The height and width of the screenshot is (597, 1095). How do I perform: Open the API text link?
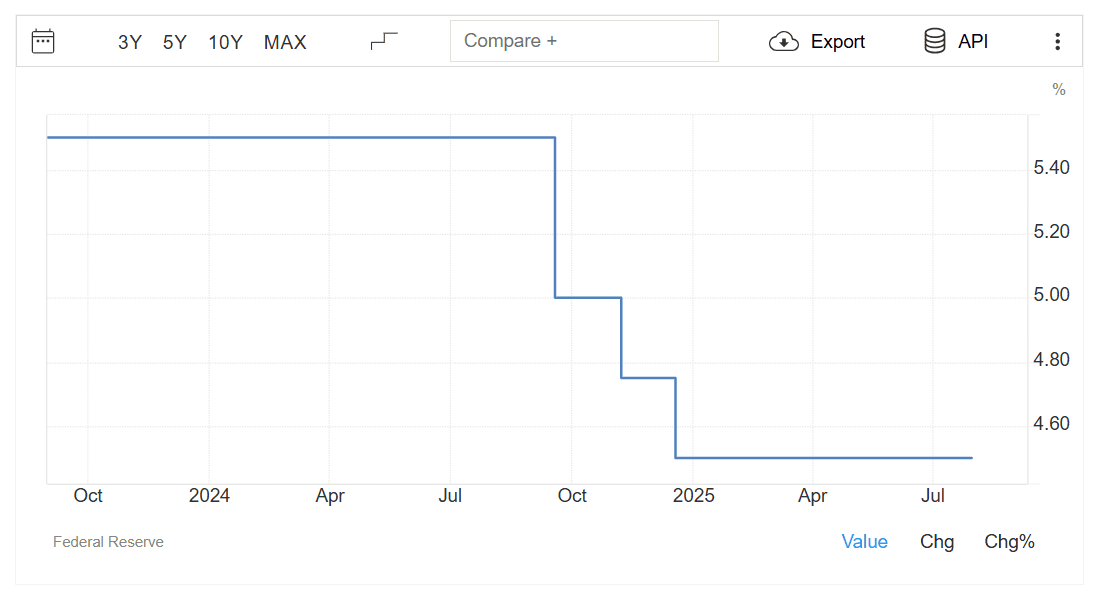pos(973,42)
